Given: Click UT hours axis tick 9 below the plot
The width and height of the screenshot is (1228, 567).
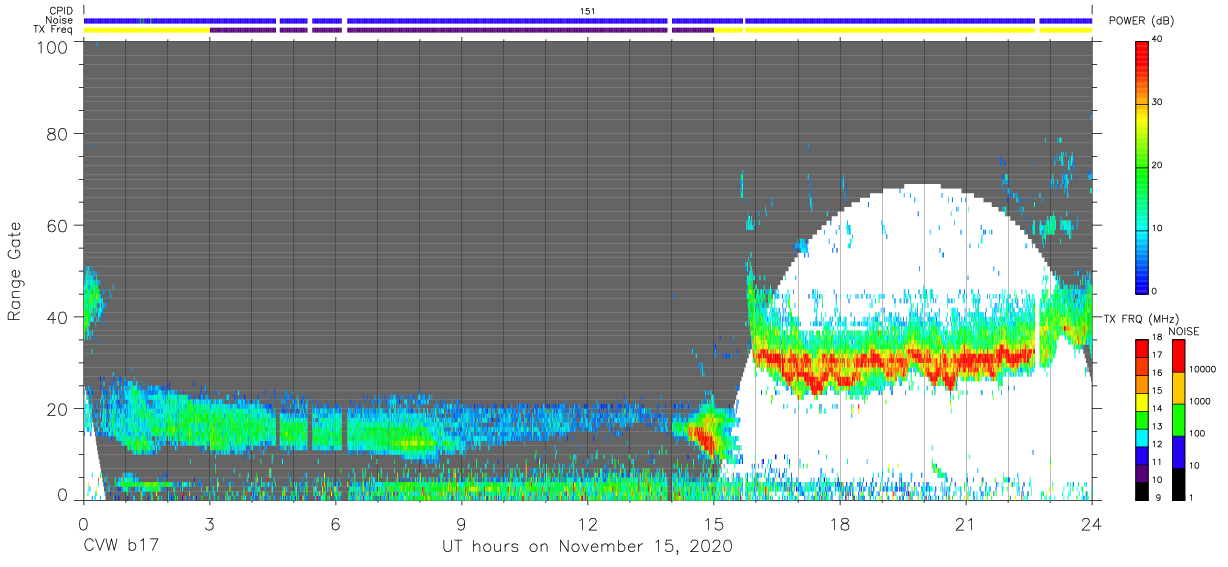Looking at the screenshot, I should [x=461, y=524].
